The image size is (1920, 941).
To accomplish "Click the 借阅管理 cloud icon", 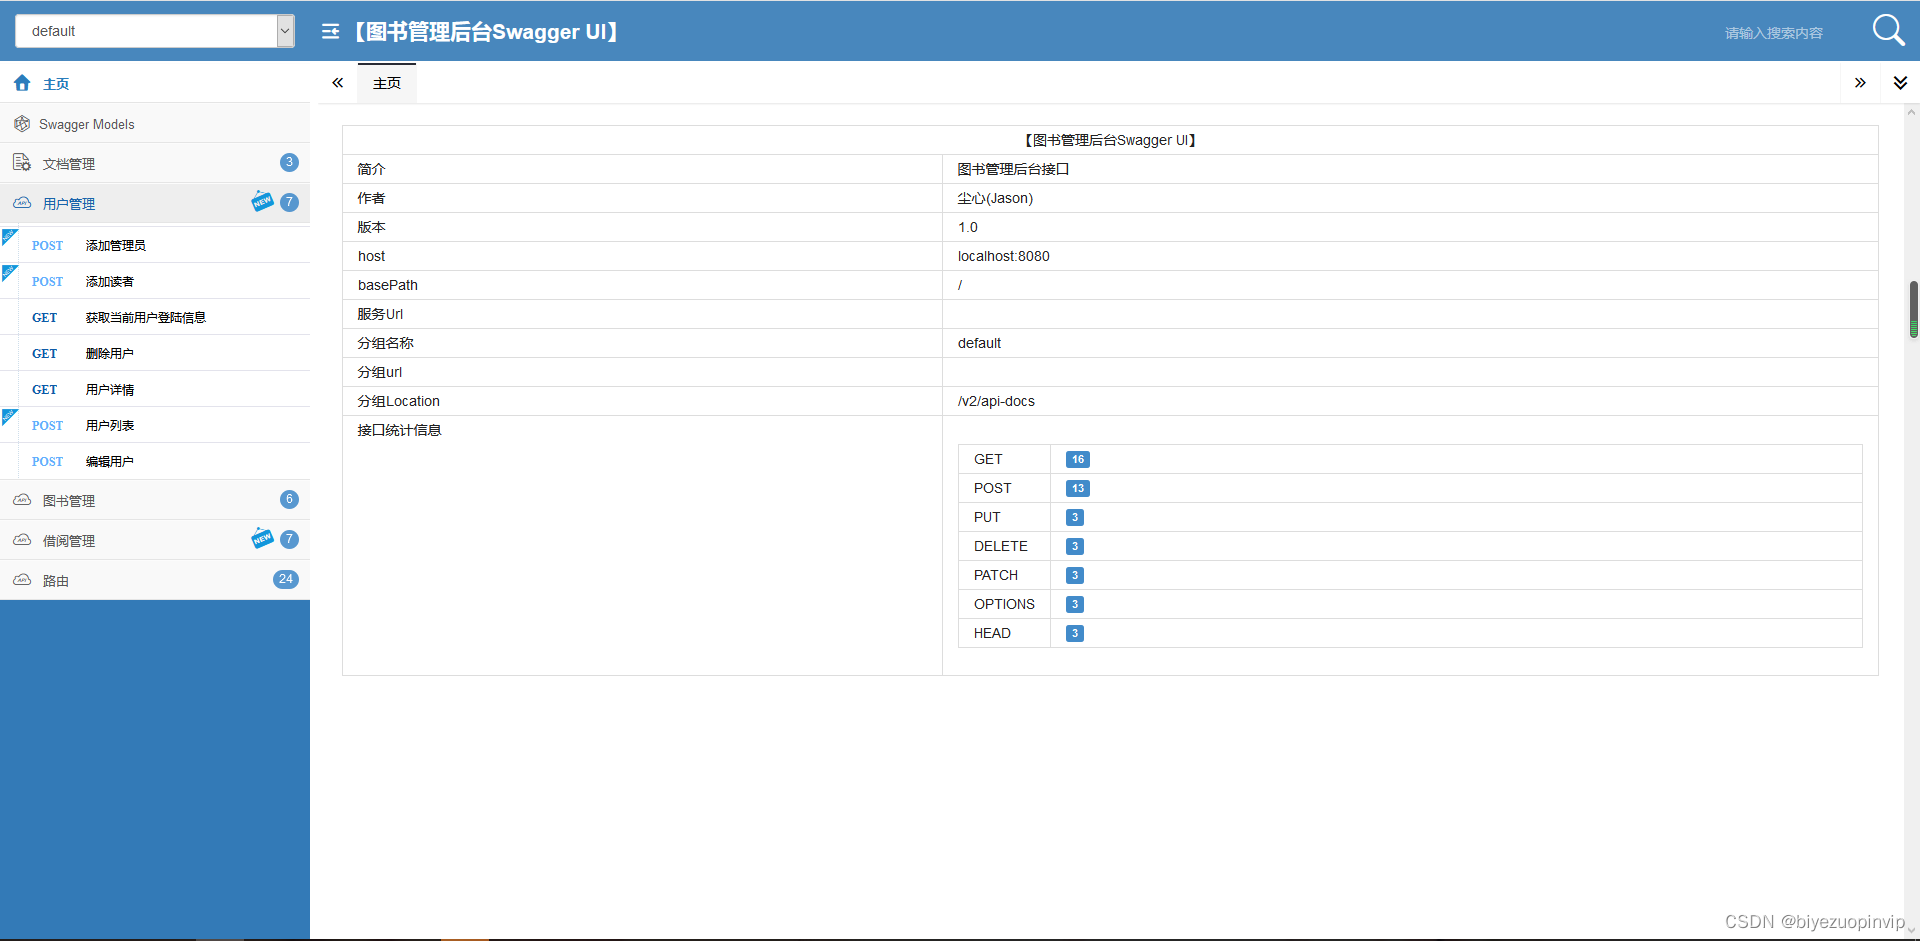I will tap(22, 540).
